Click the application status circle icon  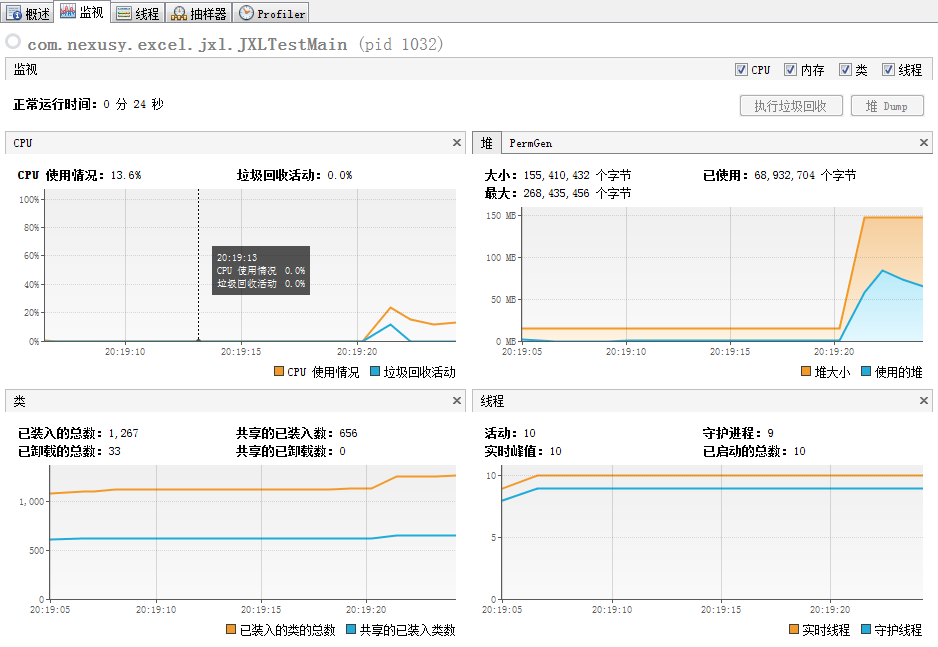(x=13, y=41)
